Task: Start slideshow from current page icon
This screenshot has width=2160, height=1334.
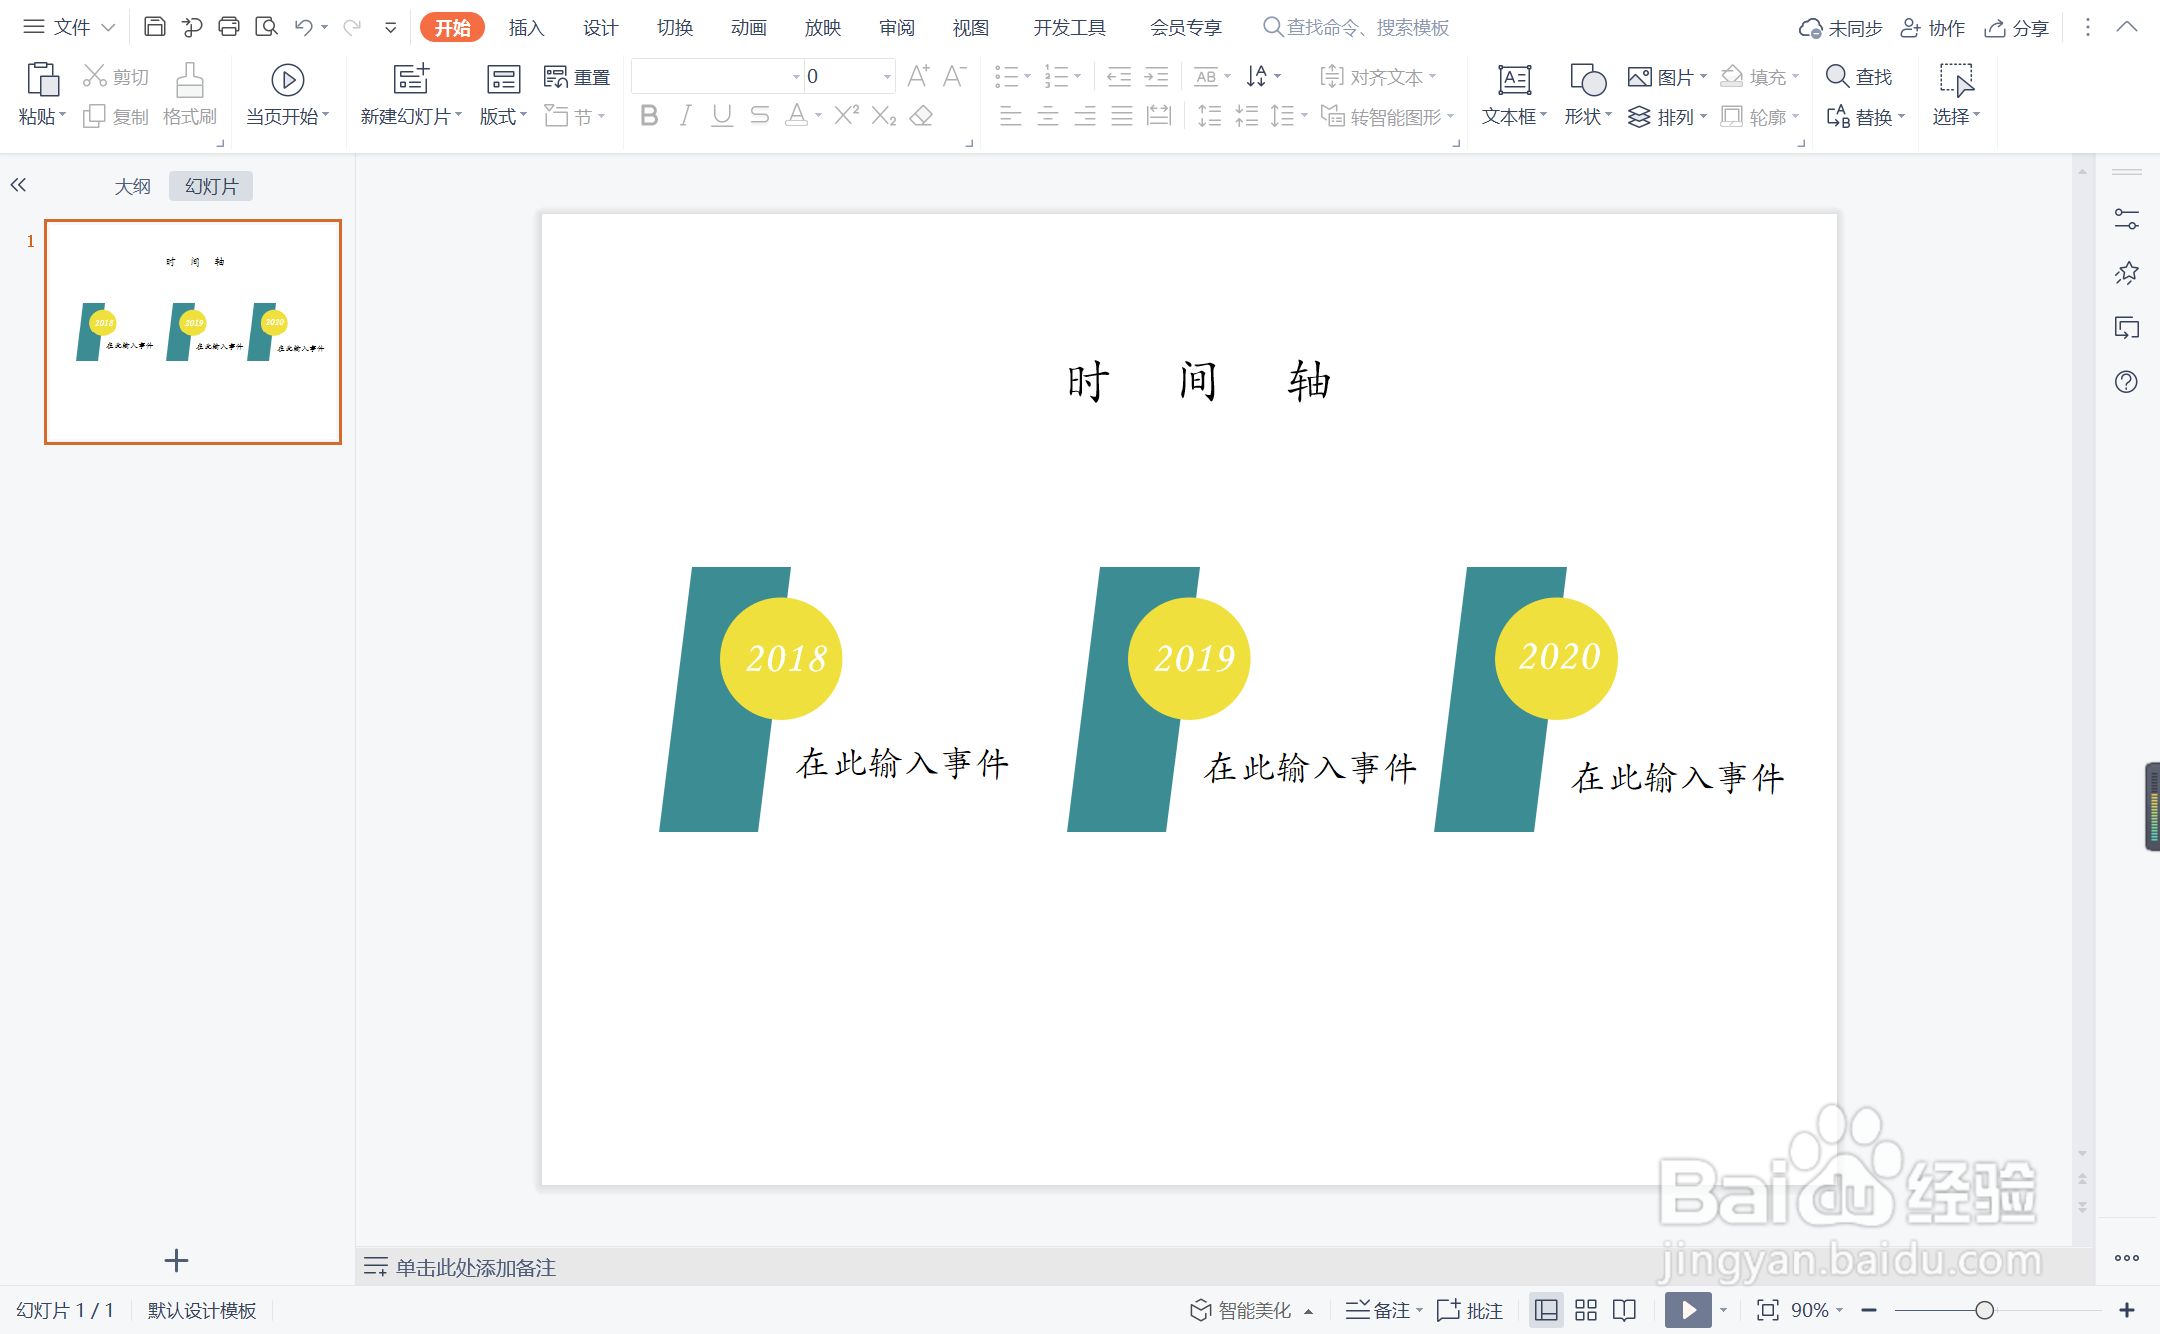Action: pos(287,80)
